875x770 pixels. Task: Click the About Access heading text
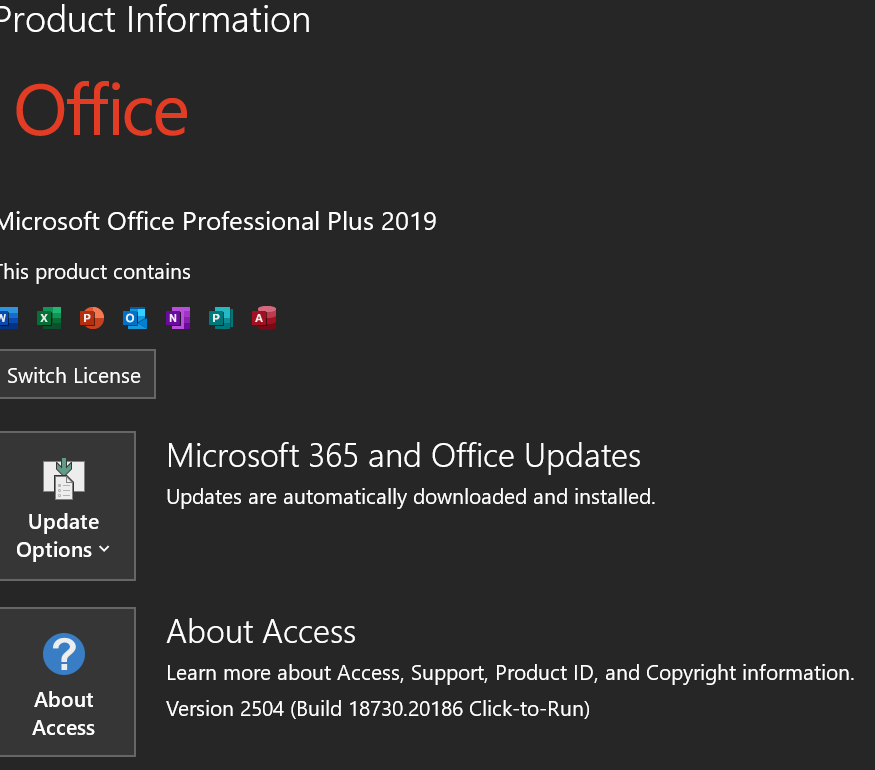click(x=261, y=632)
